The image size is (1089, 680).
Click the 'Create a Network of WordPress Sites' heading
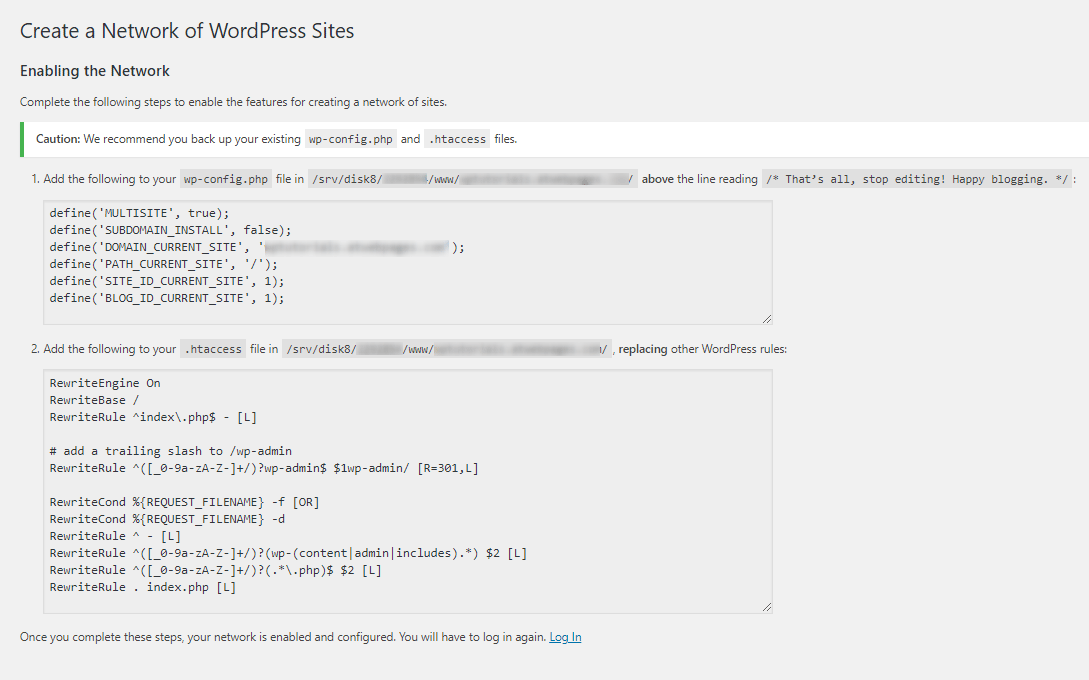click(x=187, y=31)
